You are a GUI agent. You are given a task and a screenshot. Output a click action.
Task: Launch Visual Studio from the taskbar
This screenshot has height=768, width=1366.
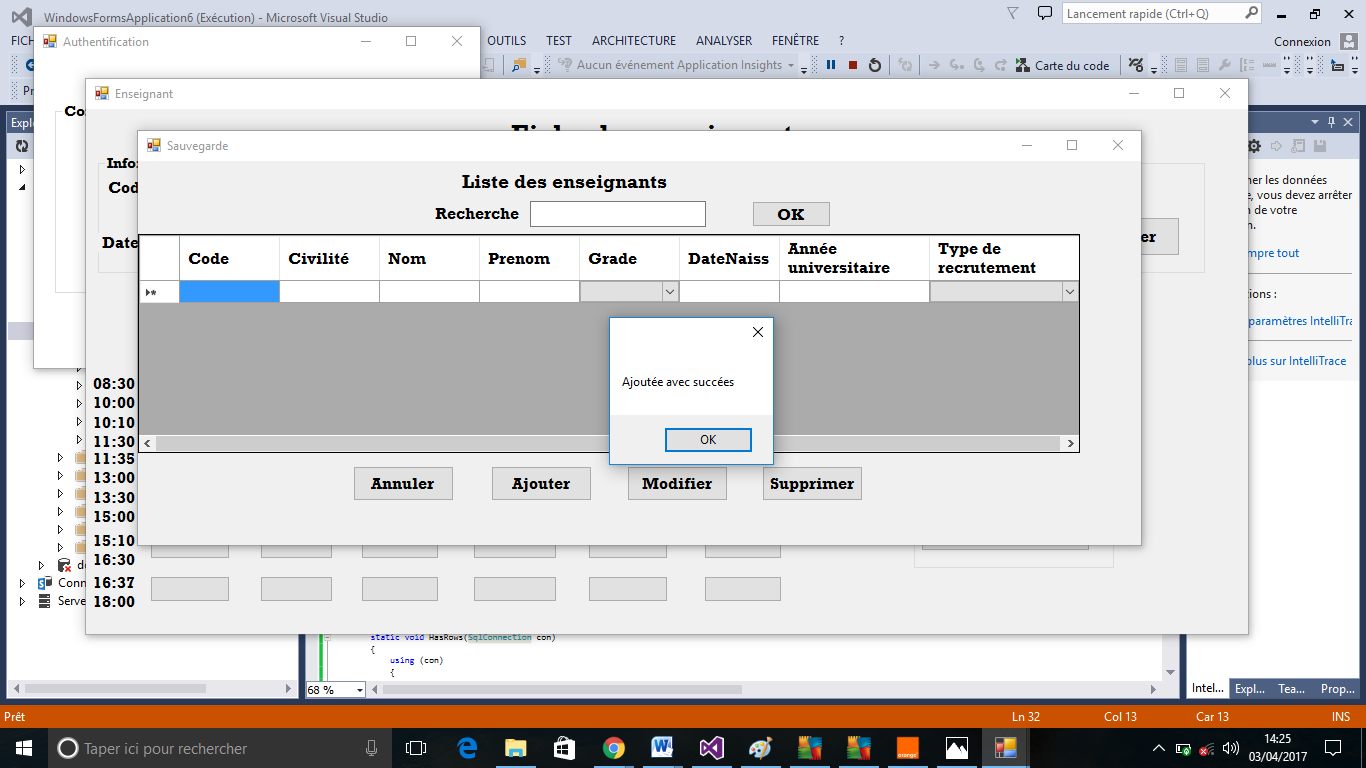pos(712,748)
